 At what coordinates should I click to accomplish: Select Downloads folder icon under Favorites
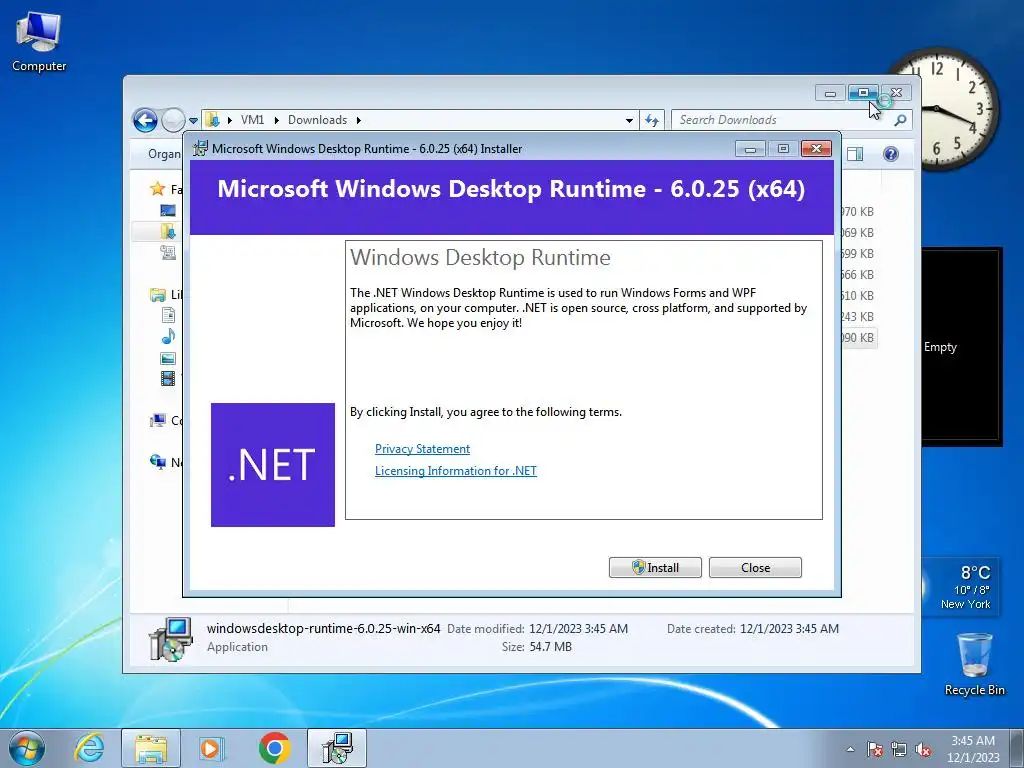pos(168,231)
